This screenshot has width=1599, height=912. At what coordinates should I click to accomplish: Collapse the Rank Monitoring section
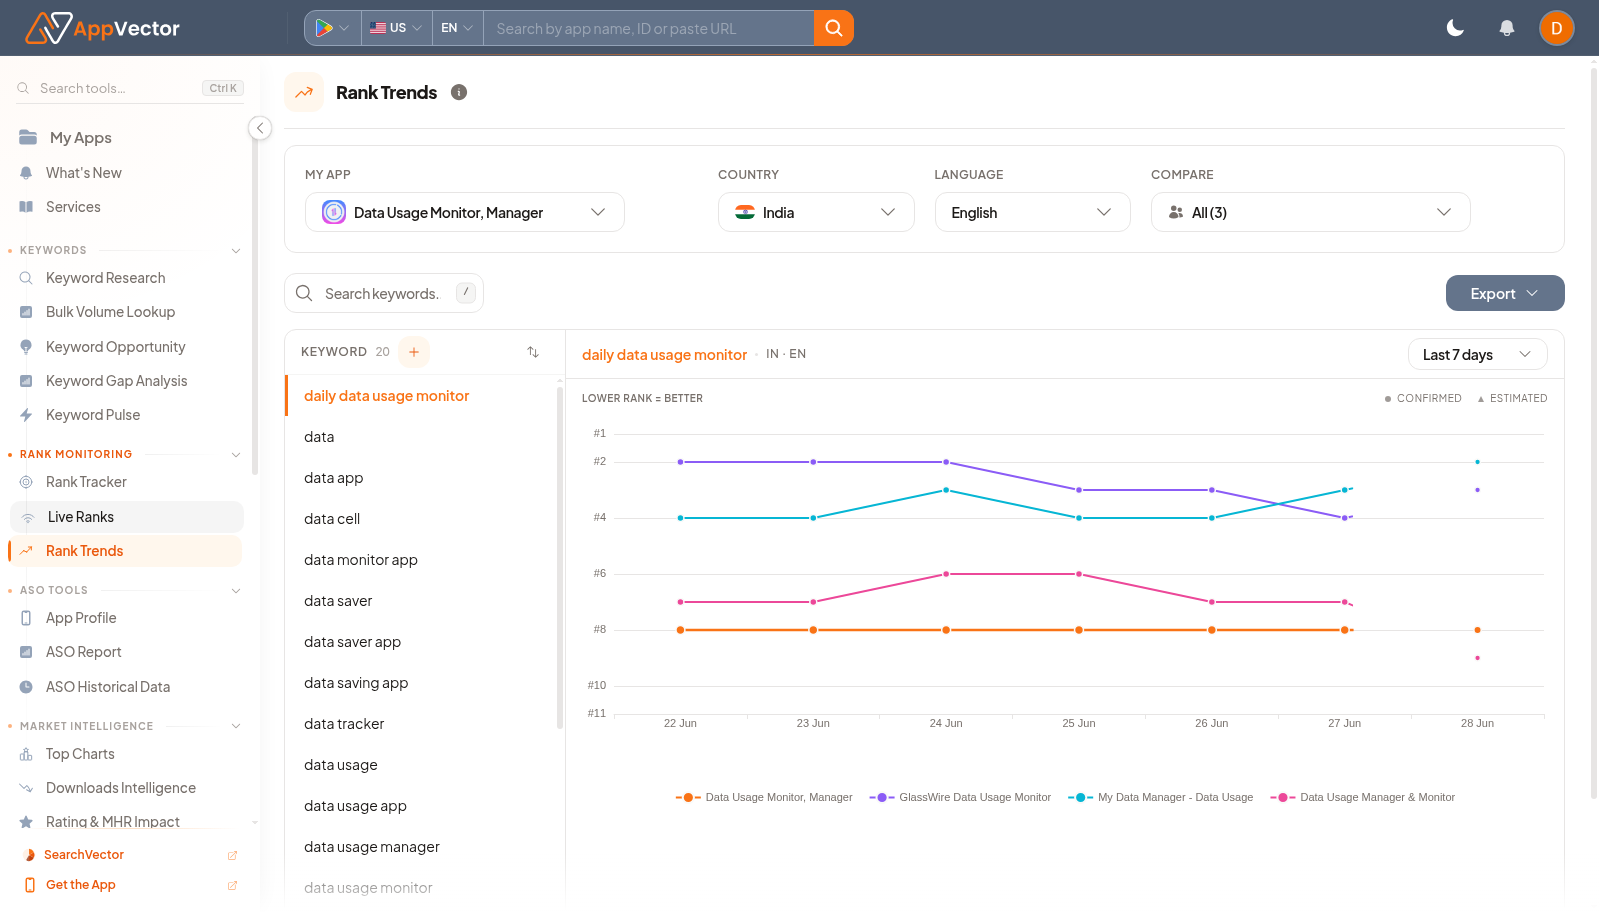[236, 454]
